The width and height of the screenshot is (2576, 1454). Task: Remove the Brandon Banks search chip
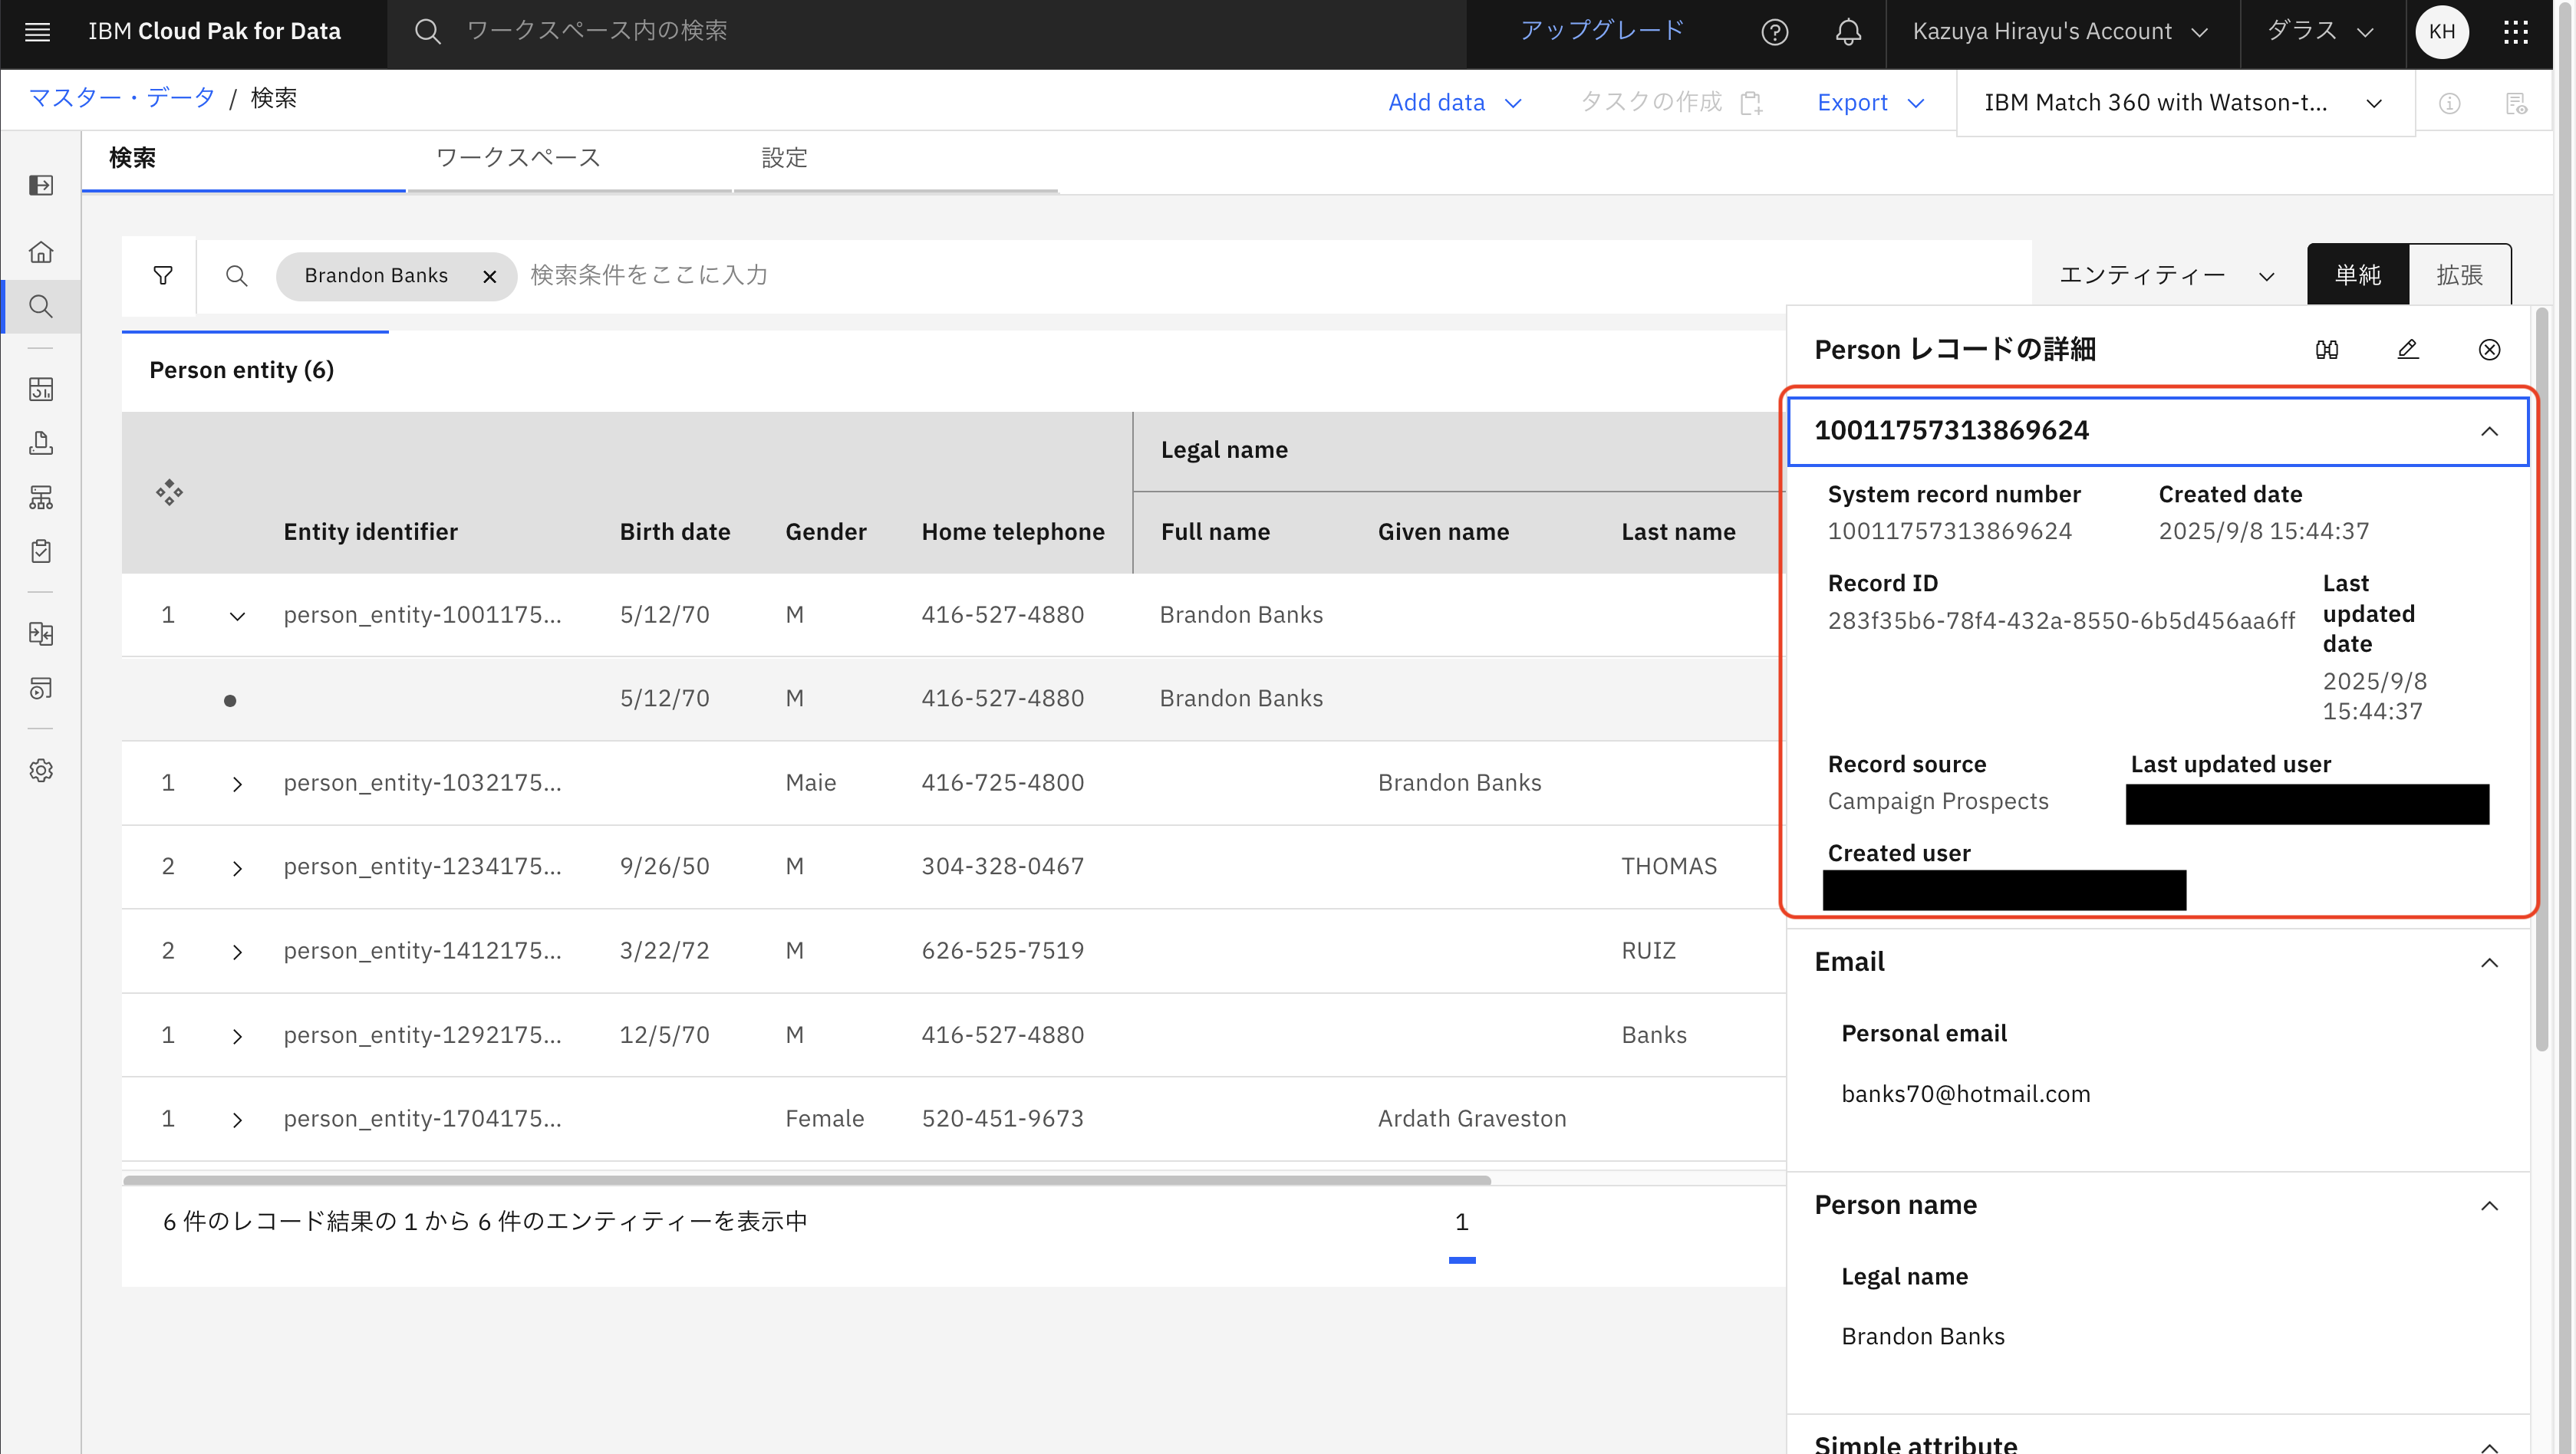pos(490,277)
